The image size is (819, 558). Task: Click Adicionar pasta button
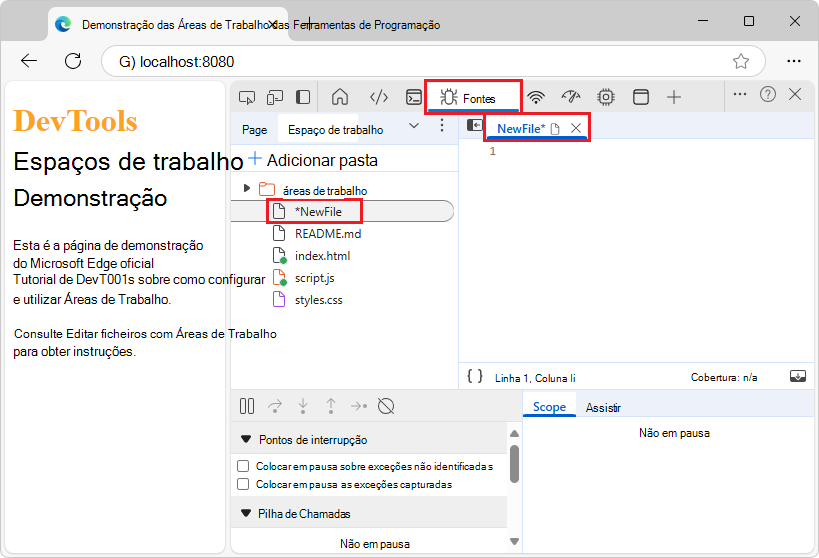click(x=313, y=160)
